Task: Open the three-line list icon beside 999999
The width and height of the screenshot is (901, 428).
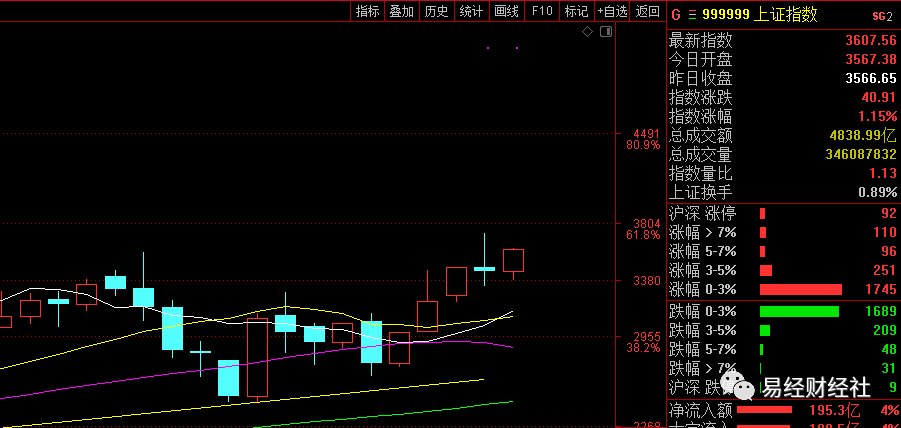Action: (691, 15)
